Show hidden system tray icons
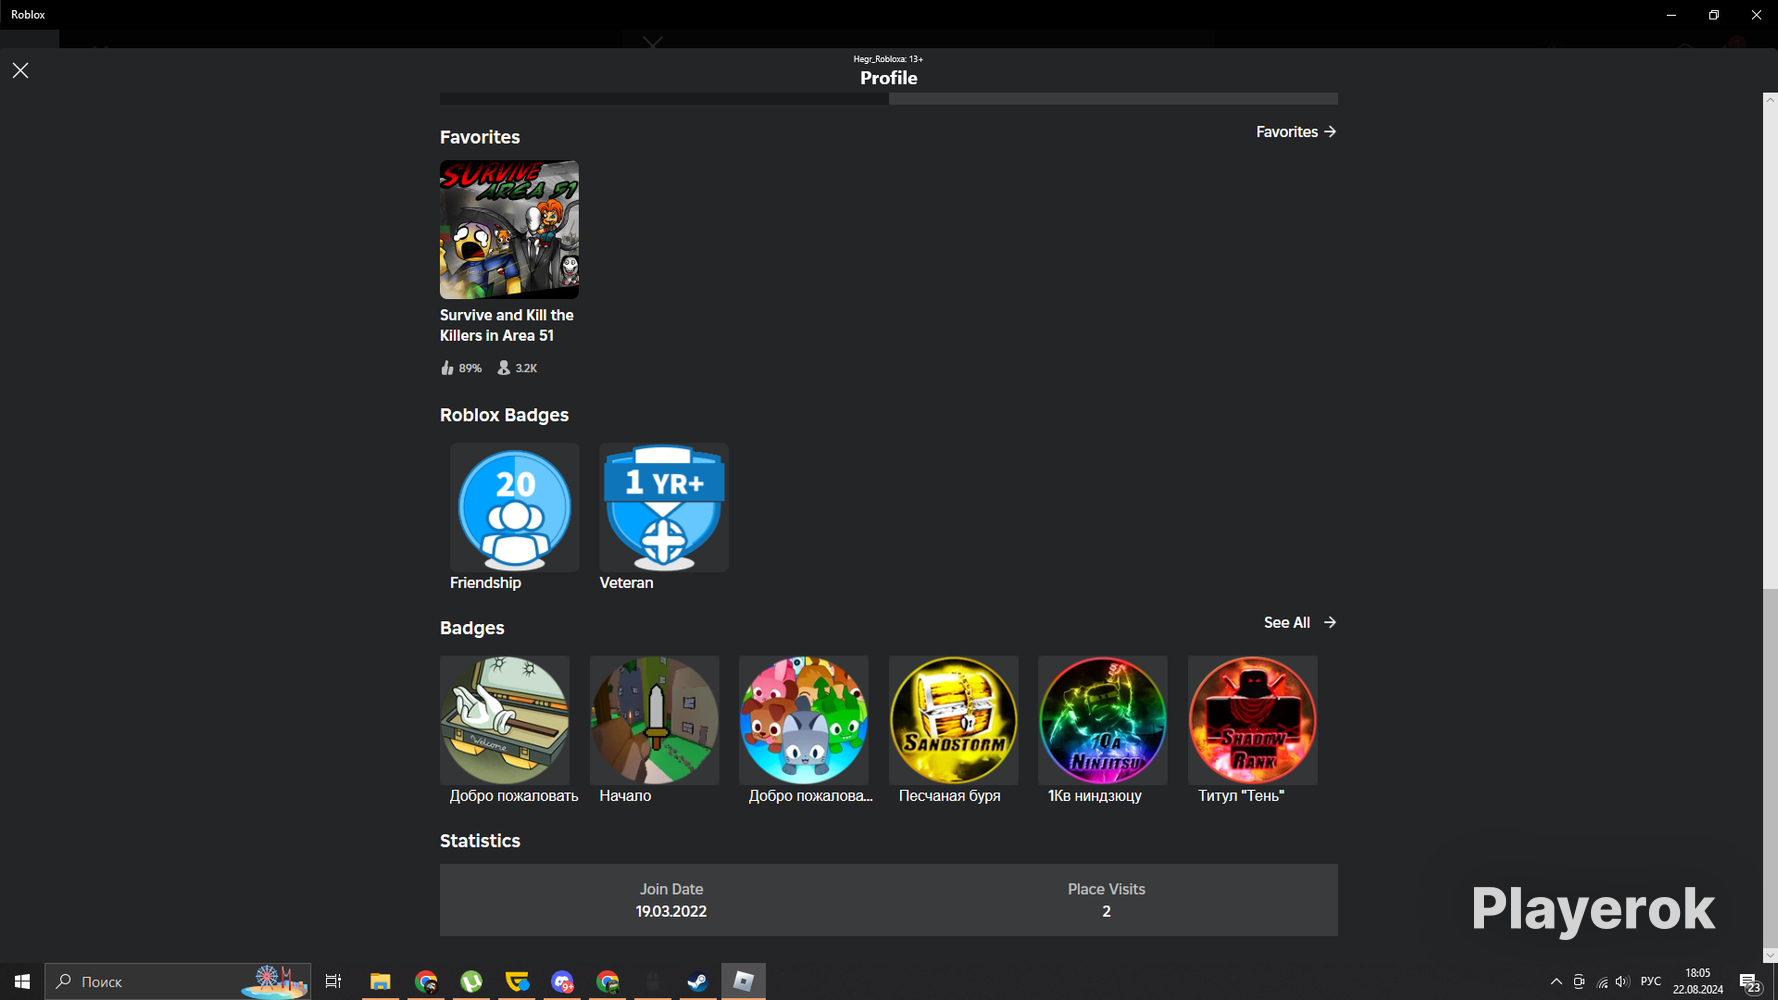The width and height of the screenshot is (1778, 1000). pos(1556,982)
